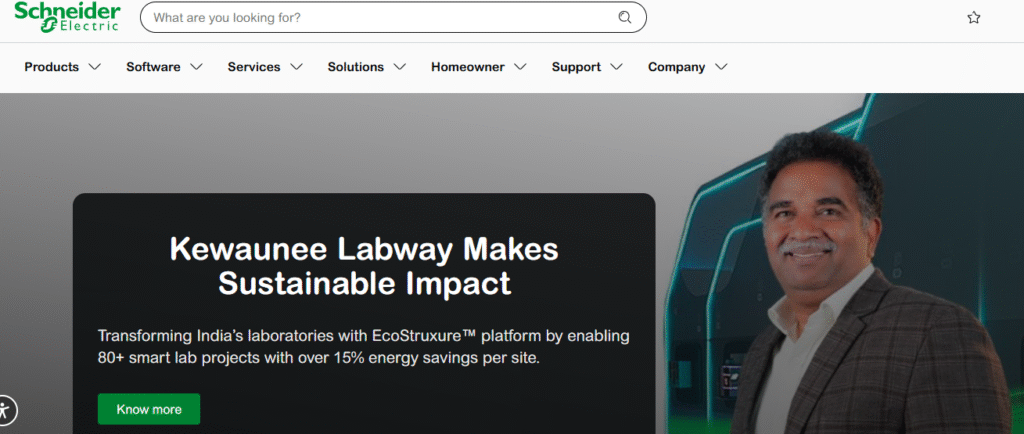Select the Solutions menu label
Viewport: 1024px width, 434px height.
pyautogui.click(x=355, y=67)
